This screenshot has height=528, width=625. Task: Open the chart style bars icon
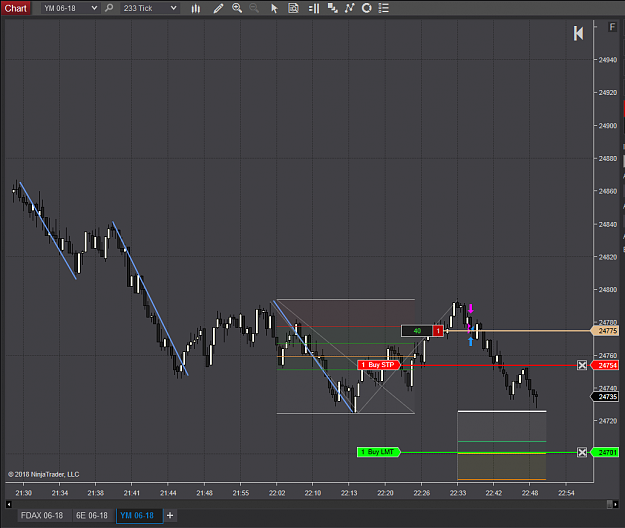tap(195, 8)
